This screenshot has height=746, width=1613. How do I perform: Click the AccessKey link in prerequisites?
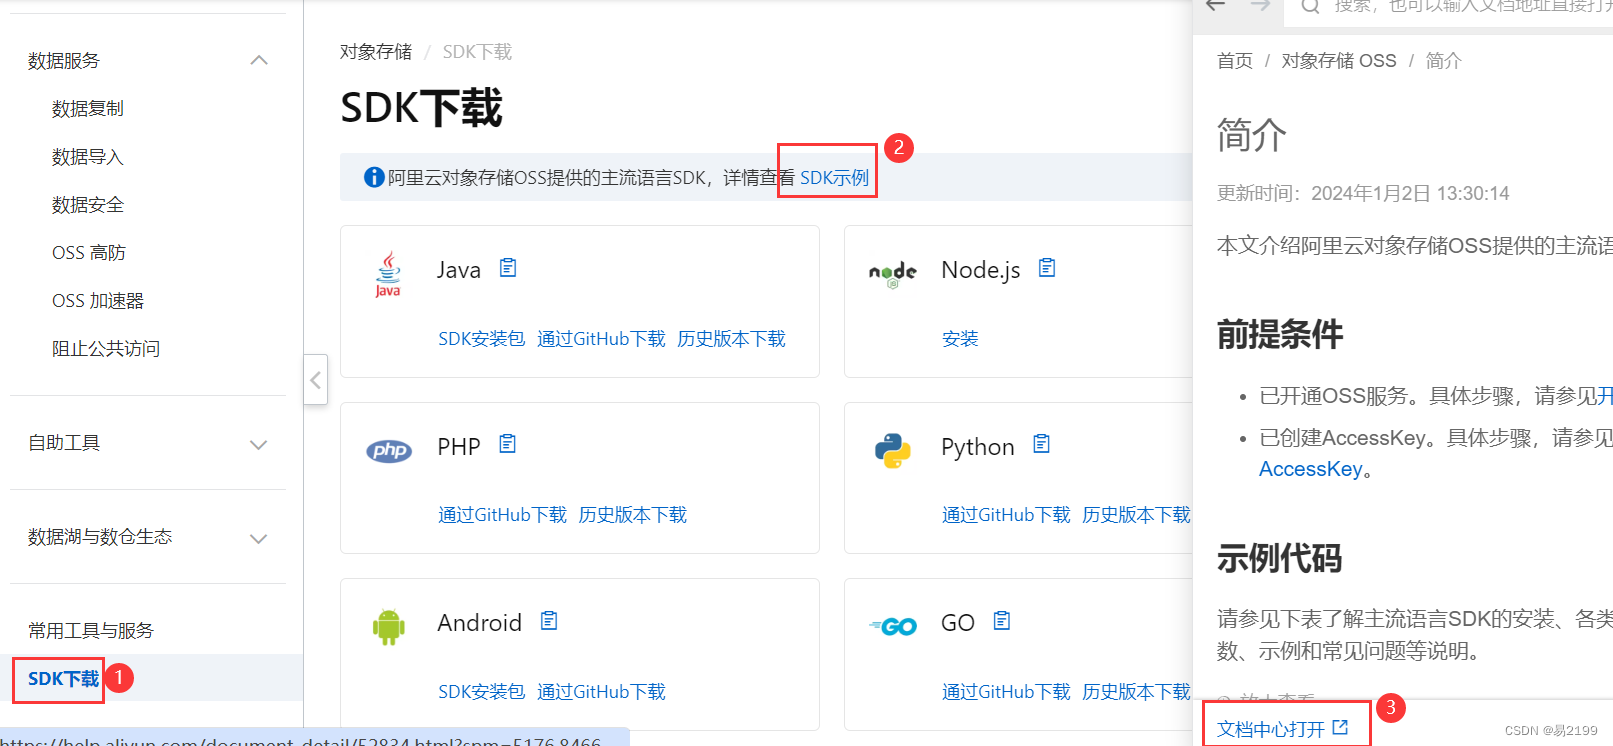(1310, 469)
